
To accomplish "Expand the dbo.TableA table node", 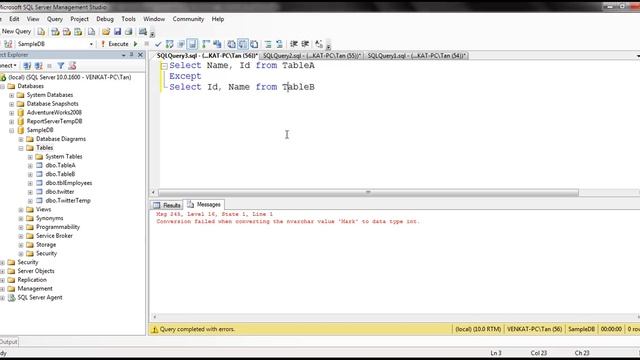I will tap(30, 166).
